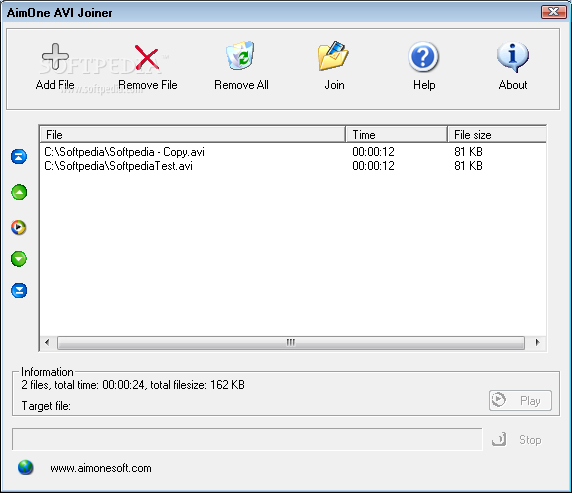Click the Join folder icon

pyautogui.click(x=333, y=56)
